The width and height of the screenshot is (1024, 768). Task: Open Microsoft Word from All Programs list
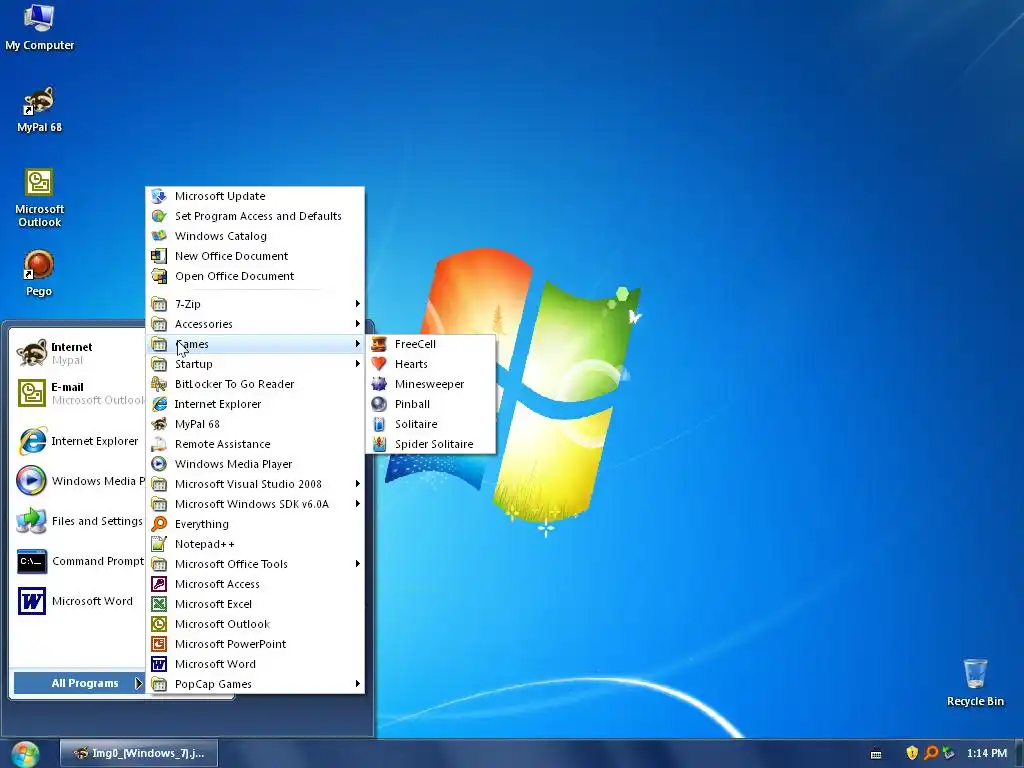click(255, 664)
